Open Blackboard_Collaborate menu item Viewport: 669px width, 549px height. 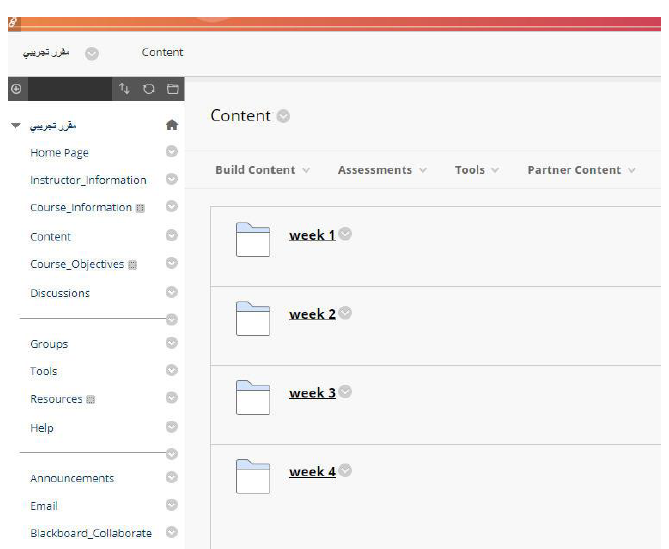tap(91, 533)
